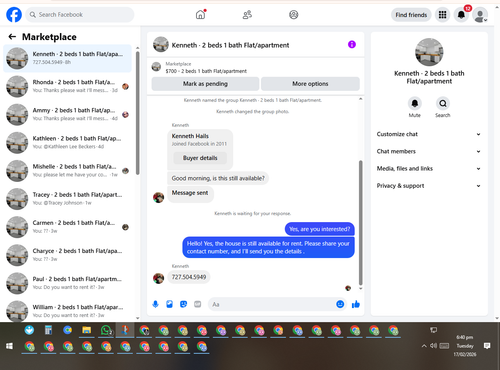The image size is (500, 370).
Task: Open the Groups icon in top bar
Action: (293, 15)
